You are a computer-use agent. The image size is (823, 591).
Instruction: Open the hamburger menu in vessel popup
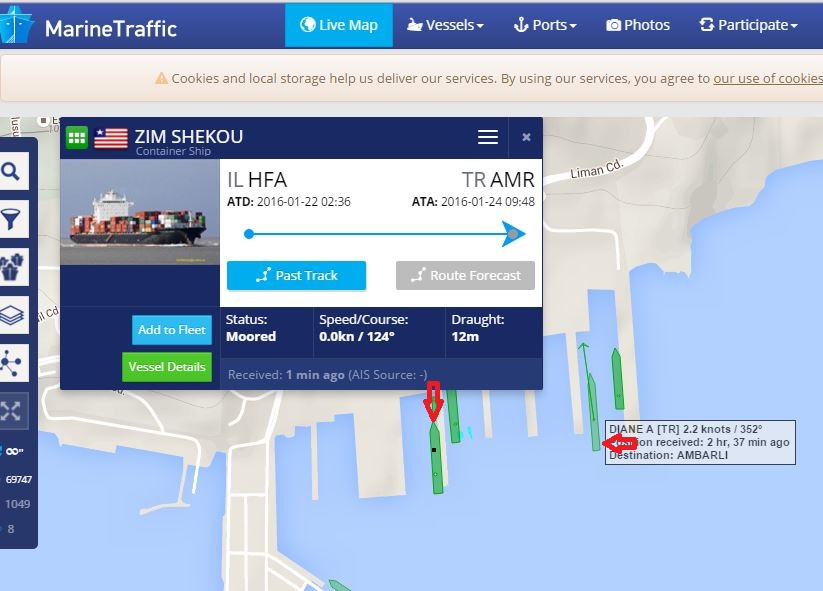[x=488, y=137]
